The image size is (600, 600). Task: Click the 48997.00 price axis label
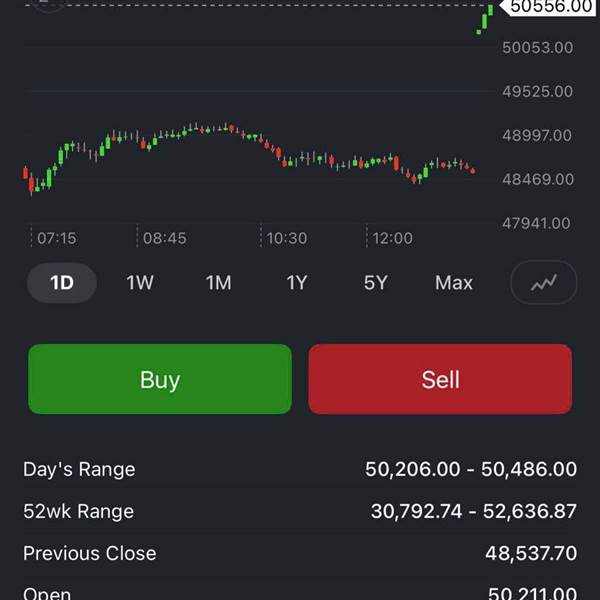pyautogui.click(x=537, y=135)
